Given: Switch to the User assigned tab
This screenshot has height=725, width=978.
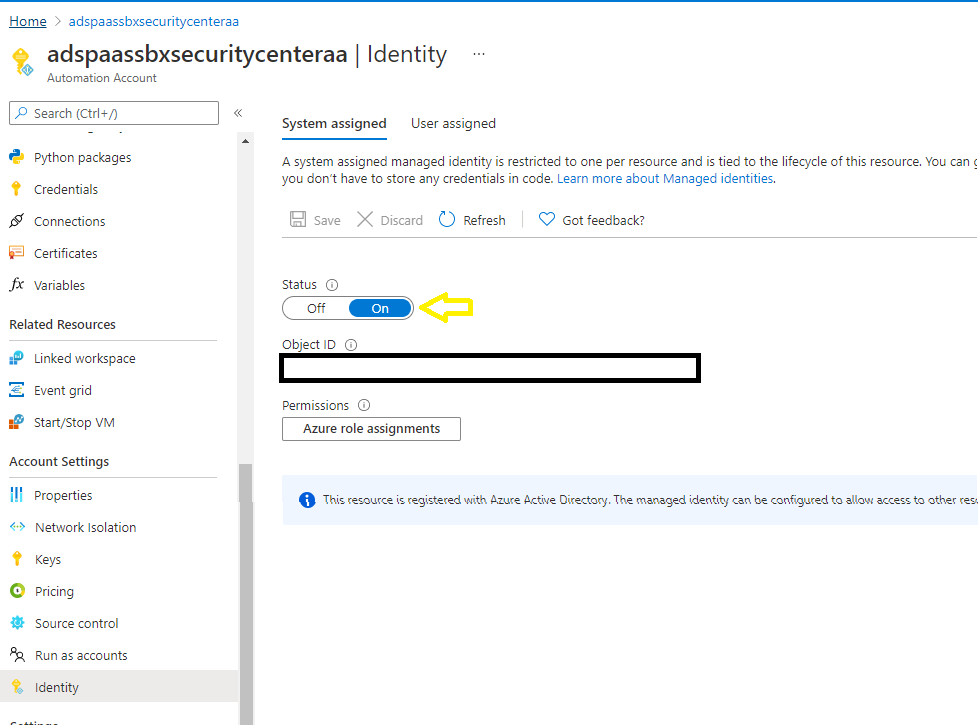Looking at the screenshot, I should point(453,124).
